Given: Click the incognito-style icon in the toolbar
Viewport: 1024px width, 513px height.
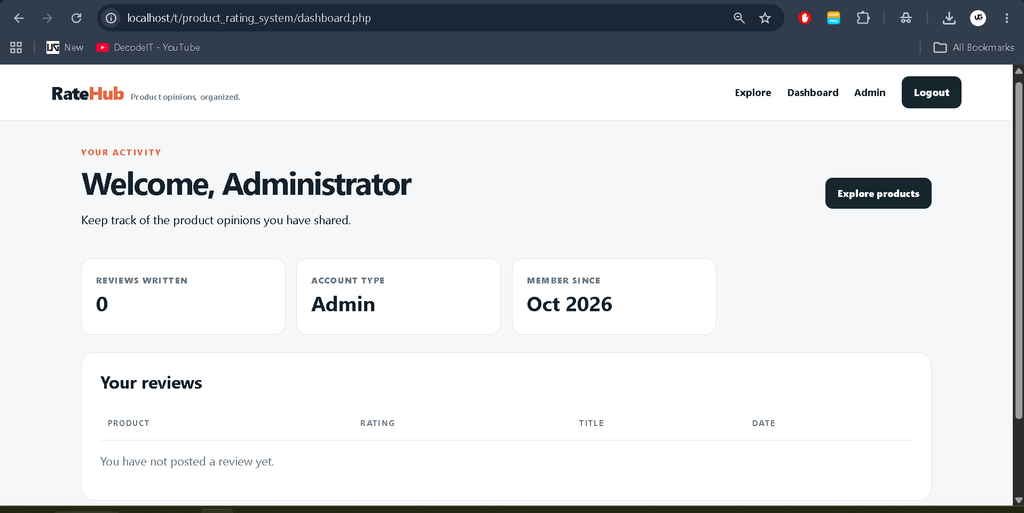Looking at the screenshot, I should tap(905, 18).
